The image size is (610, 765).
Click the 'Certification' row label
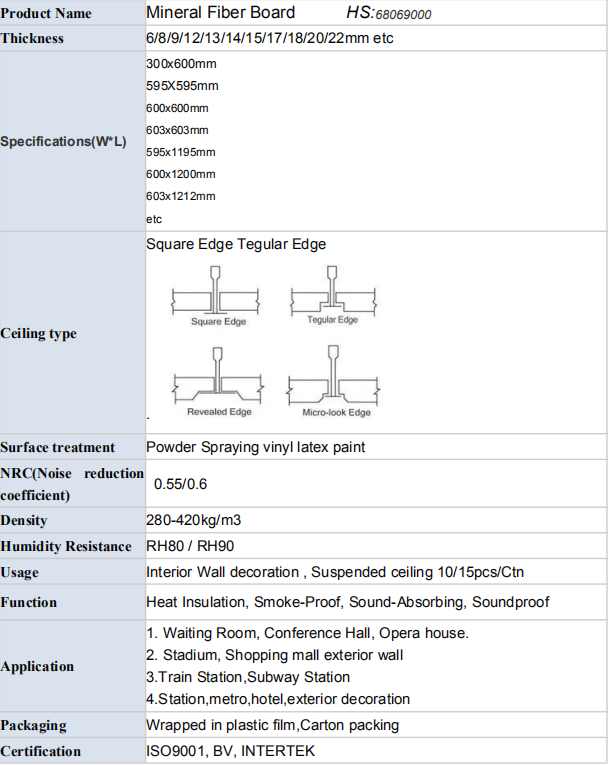point(41,751)
